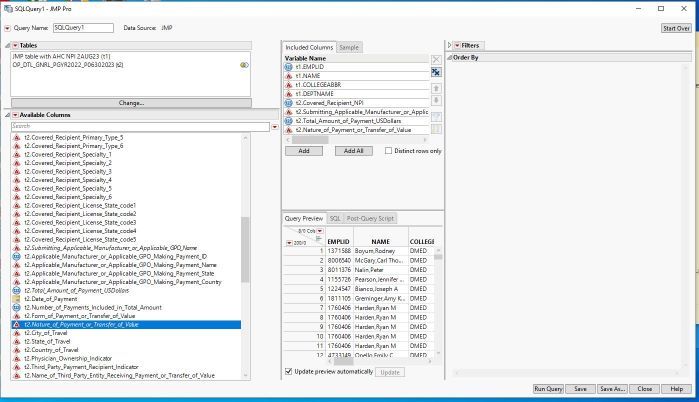Open the Query Name red triangle menu
The height and width of the screenshot is (402, 699).
pos(7,28)
